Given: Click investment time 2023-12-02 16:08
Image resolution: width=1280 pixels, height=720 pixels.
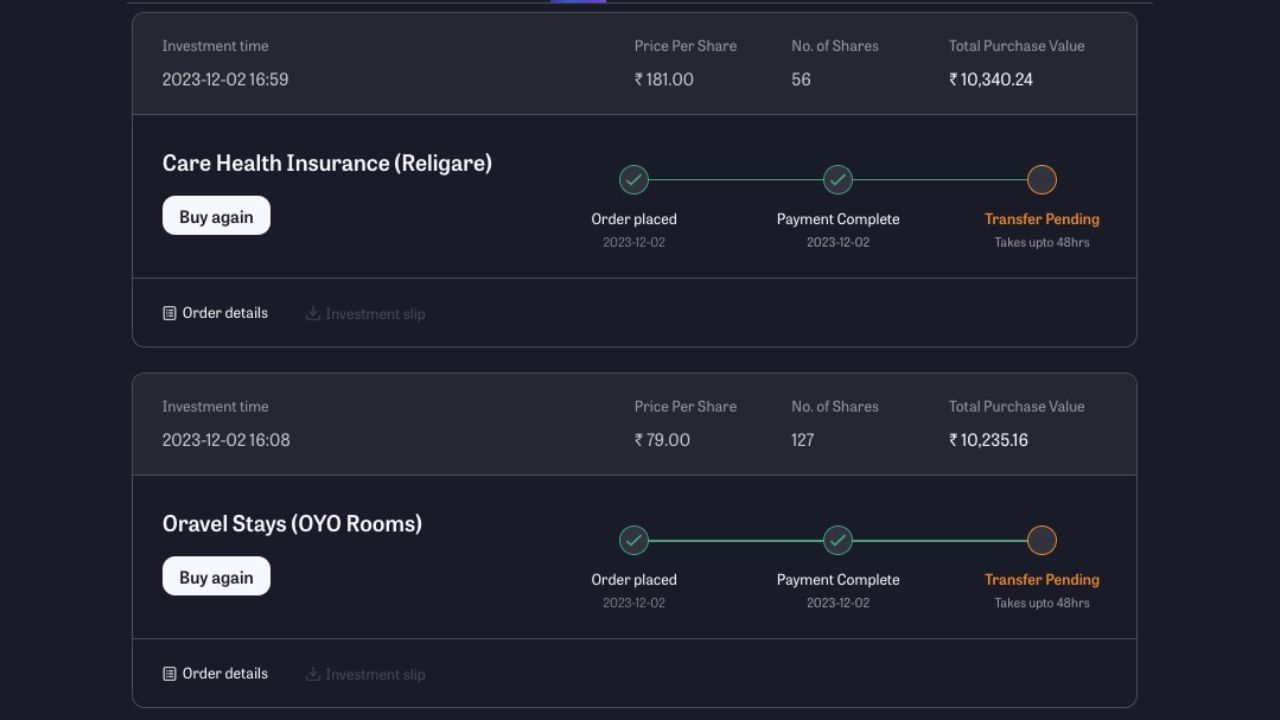Looking at the screenshot, I should 226,440.
